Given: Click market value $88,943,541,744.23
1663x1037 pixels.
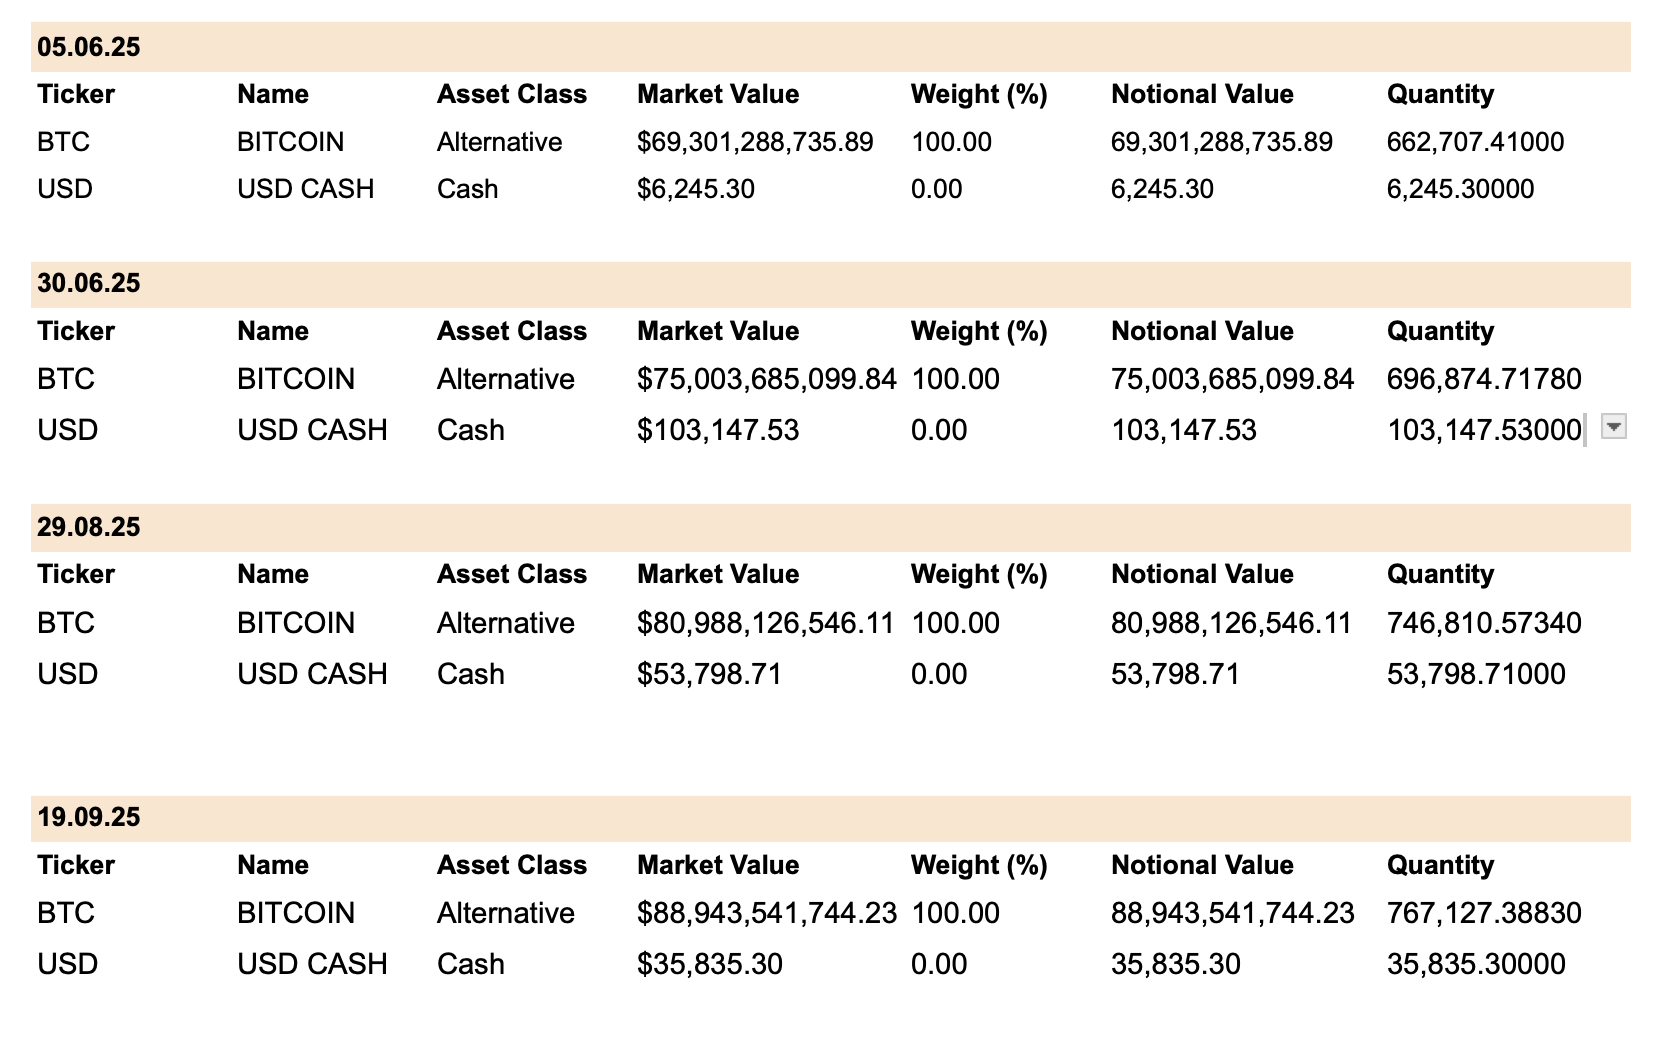Looking at the screenshot, I should tap(767, 913).
